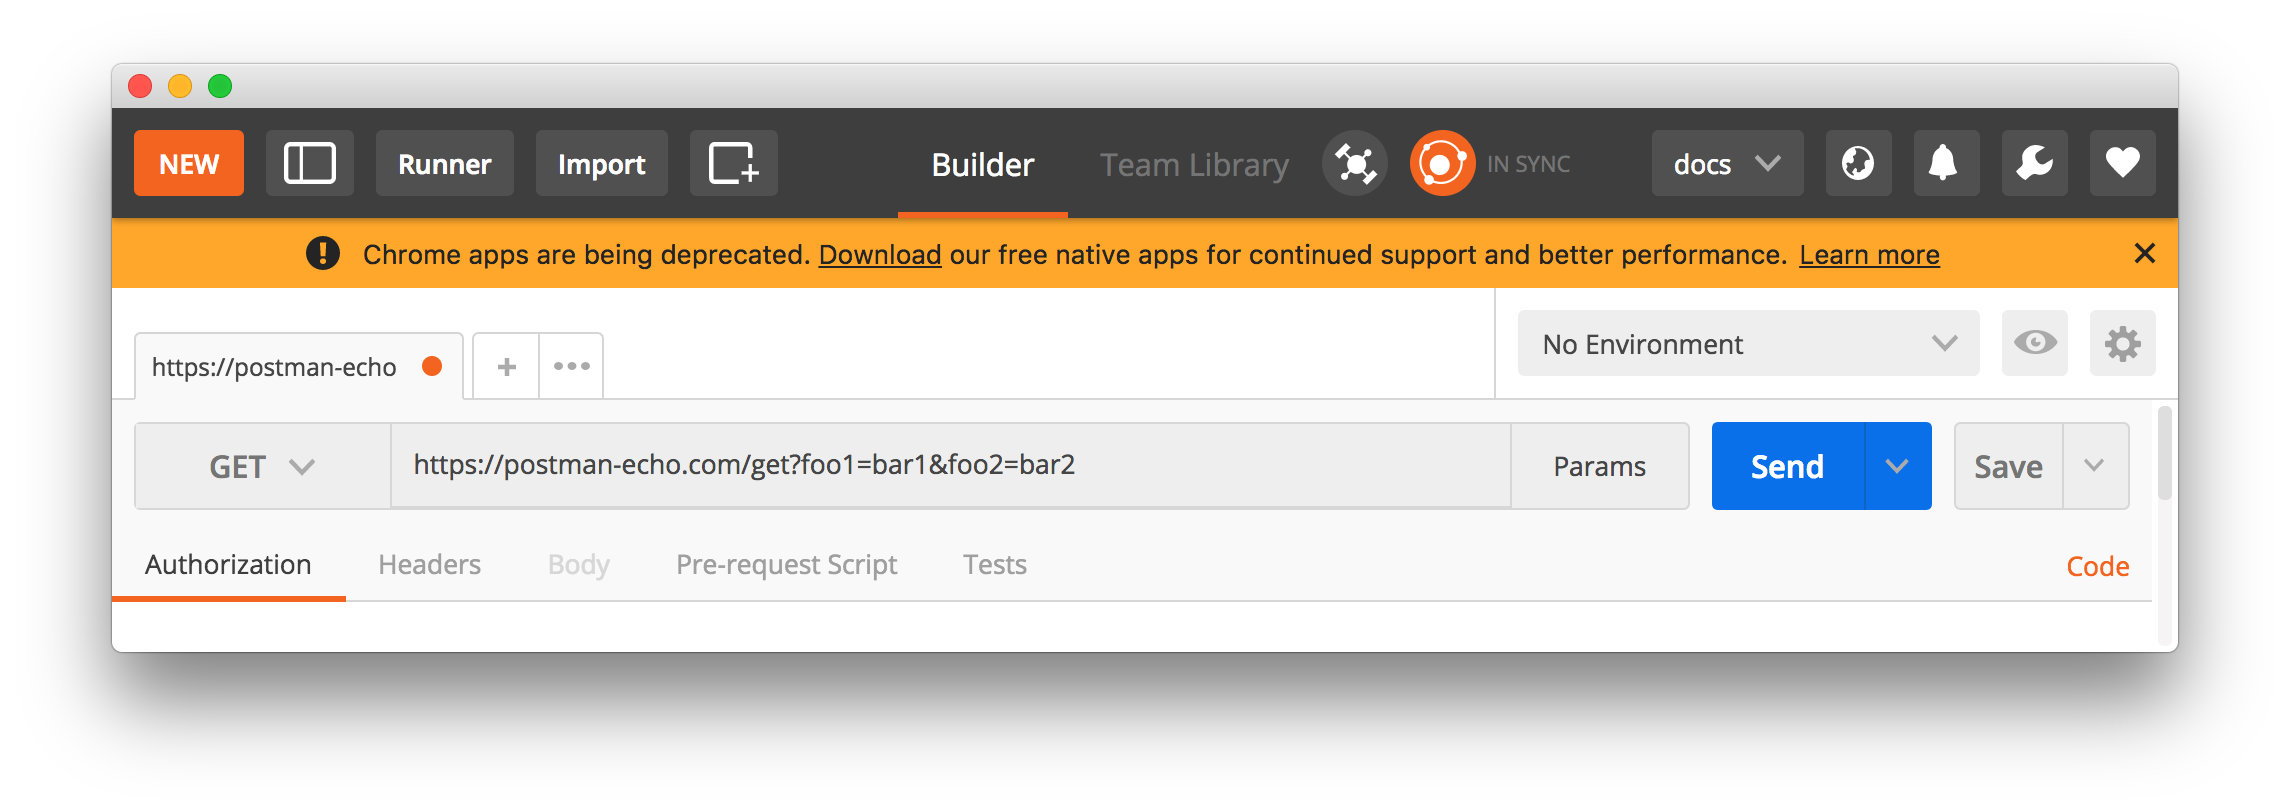Image resolution: width=2290 pixels, height=812 pixels.
Task: Open the Pre-request Script tab
Action: pos(786,565)
